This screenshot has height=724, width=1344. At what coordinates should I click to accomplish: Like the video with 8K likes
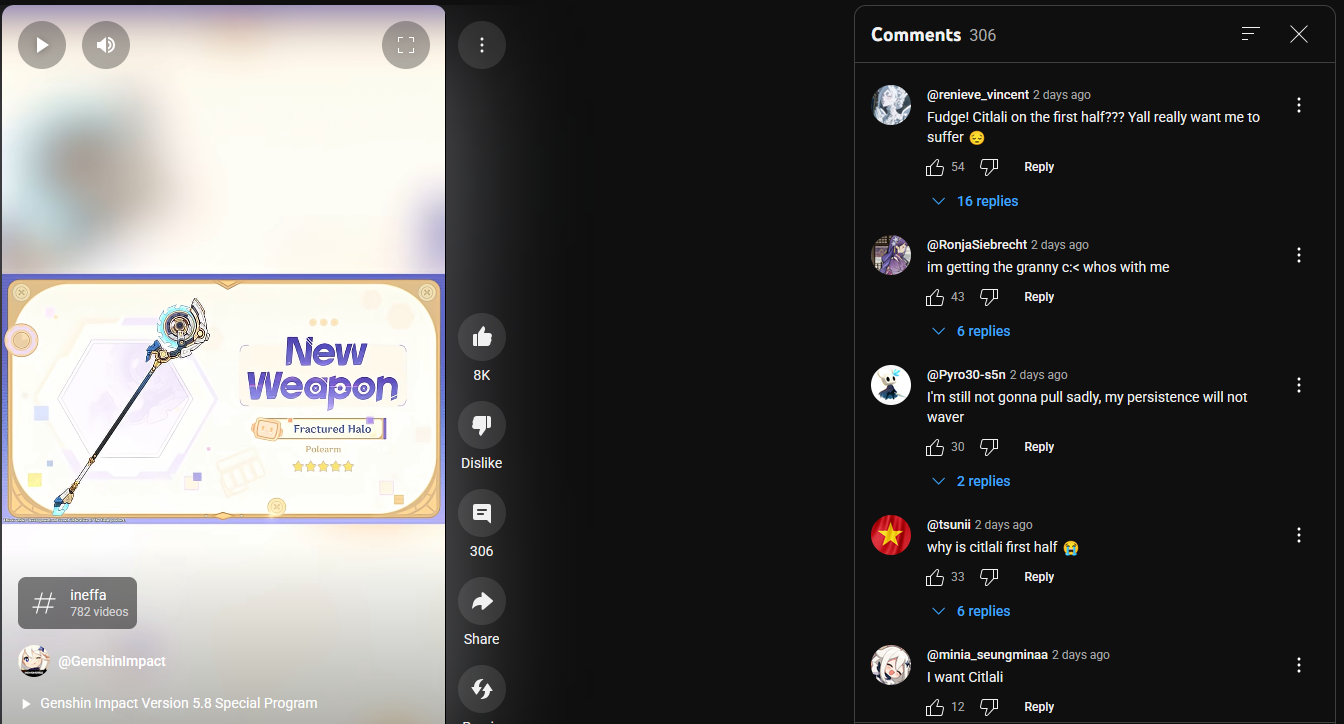tap(482, 337)
